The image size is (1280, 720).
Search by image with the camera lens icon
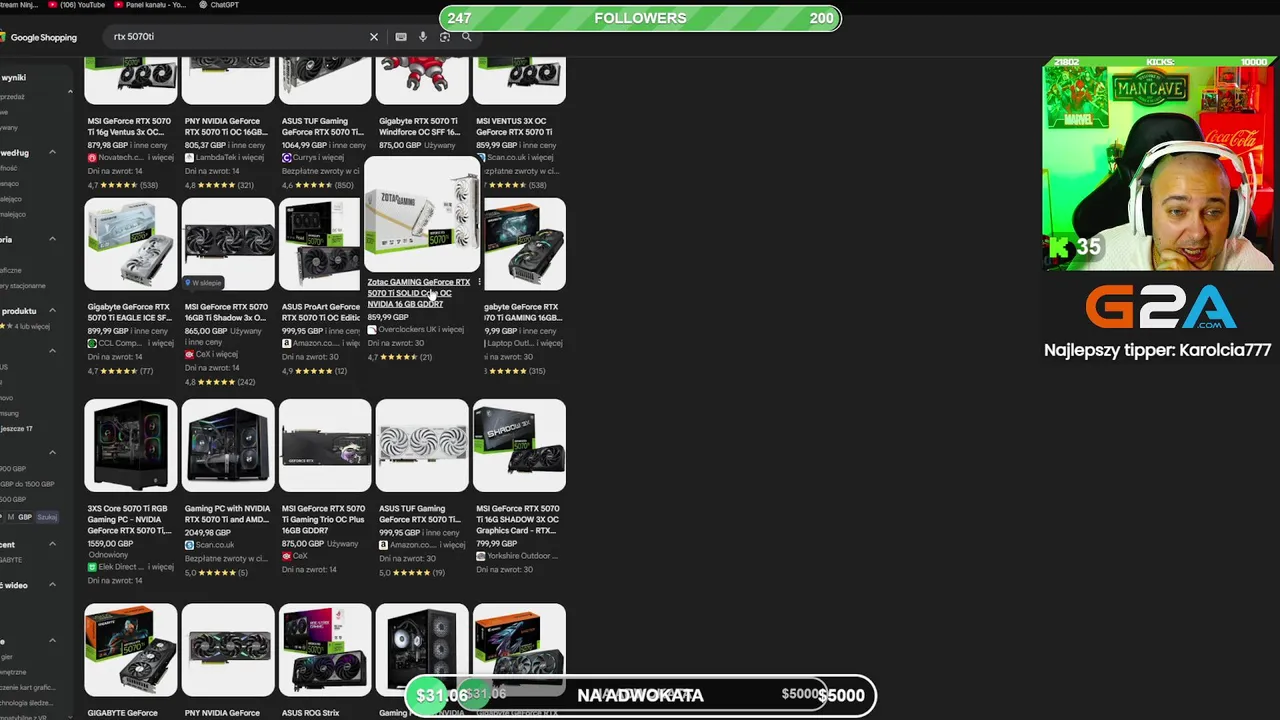tap(445, 37)
